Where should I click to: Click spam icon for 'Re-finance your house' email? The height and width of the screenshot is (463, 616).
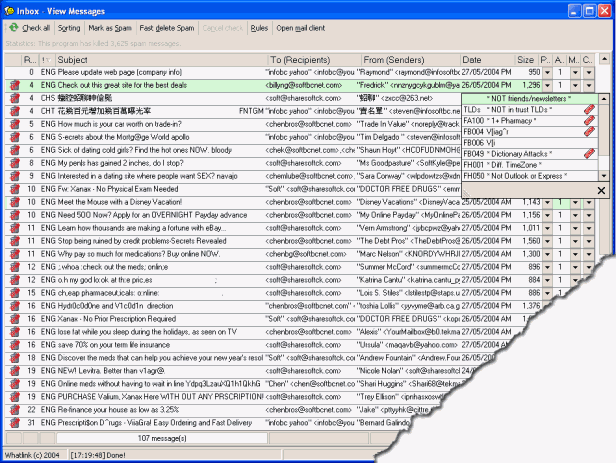coord(14,409)
